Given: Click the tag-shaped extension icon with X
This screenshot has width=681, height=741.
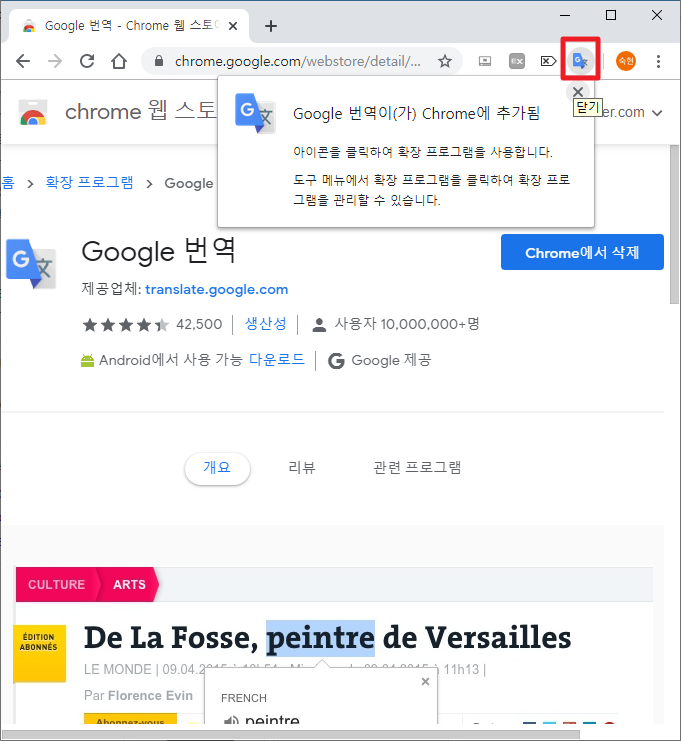Looking at the screenshot, I should tap(548, 61).
